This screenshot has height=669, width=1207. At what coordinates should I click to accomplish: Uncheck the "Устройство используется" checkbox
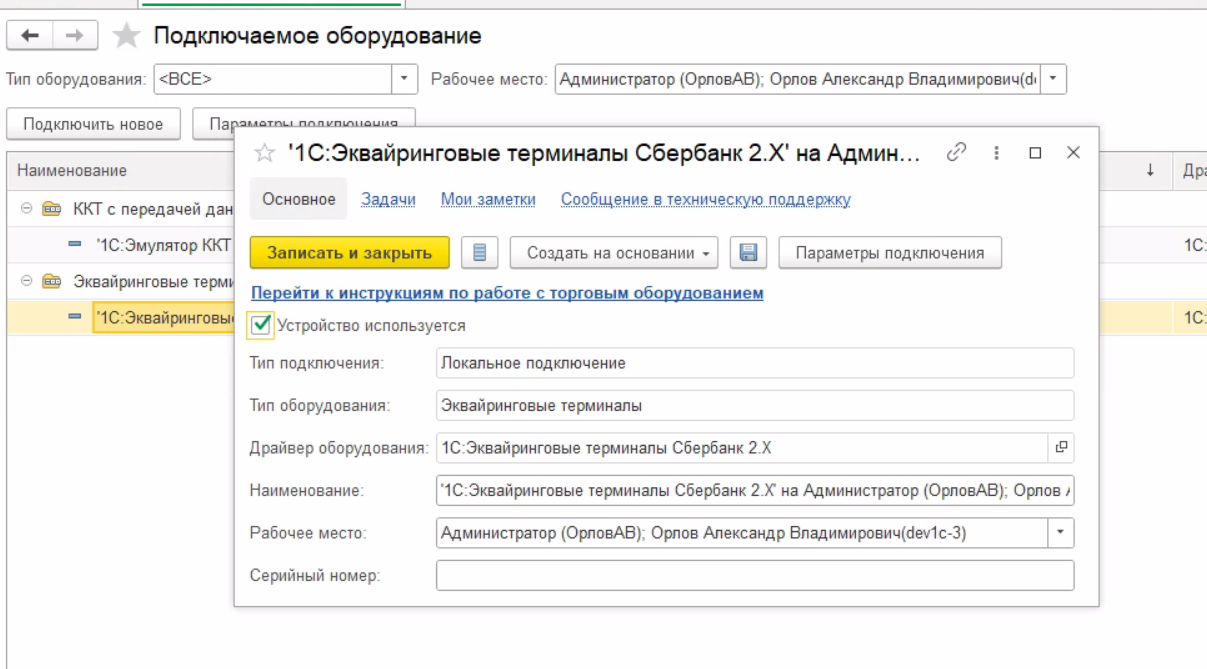tap(261, 325)
